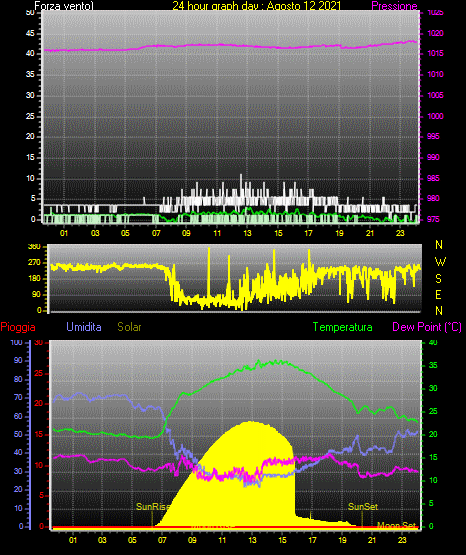Select the Solar legend label
The height and width of the screenshot is (555, 466).
pos(130,327)
